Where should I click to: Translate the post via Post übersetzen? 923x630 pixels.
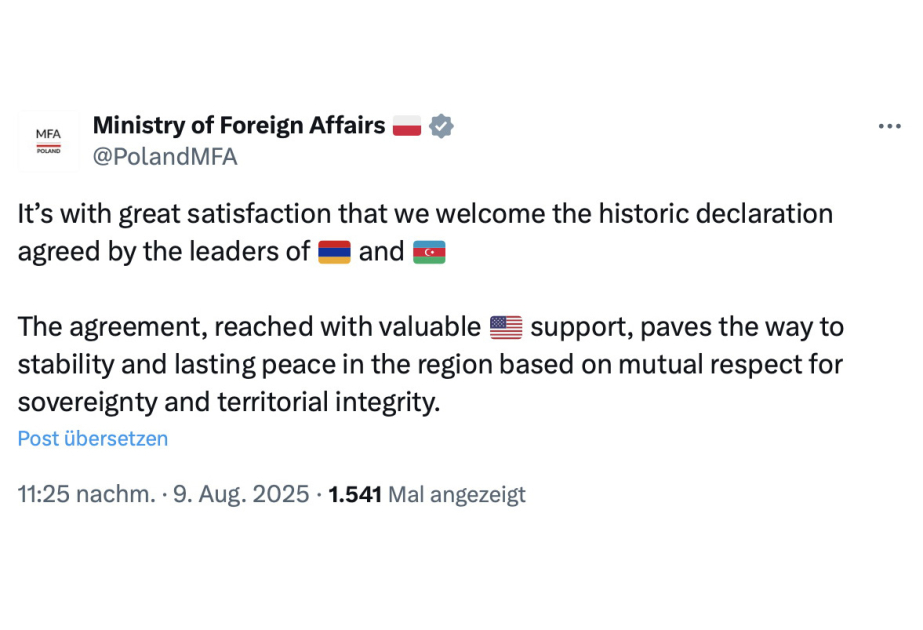pos(92,439)
